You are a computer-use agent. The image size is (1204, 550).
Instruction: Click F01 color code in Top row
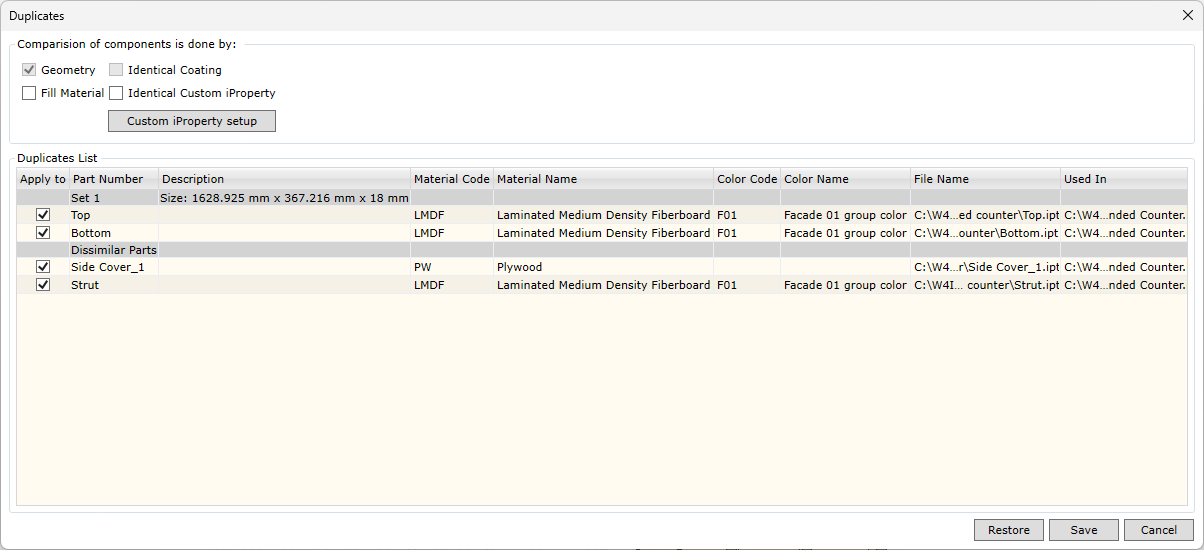pyautogui.click(x=747, y=215)
